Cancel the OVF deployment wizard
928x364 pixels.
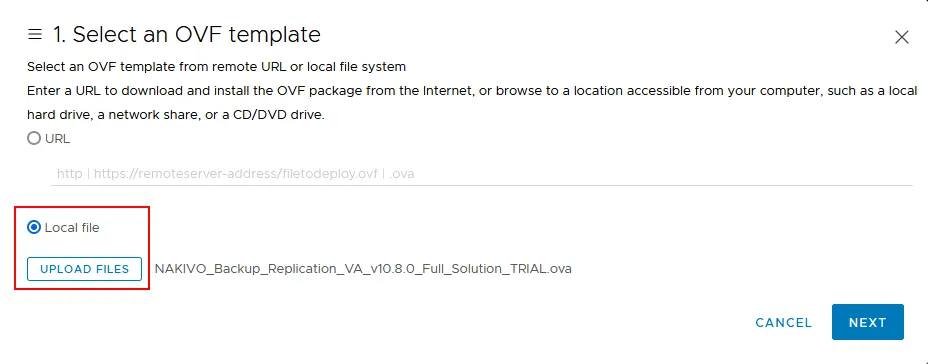pyautogui.click(x=784, y=323)
